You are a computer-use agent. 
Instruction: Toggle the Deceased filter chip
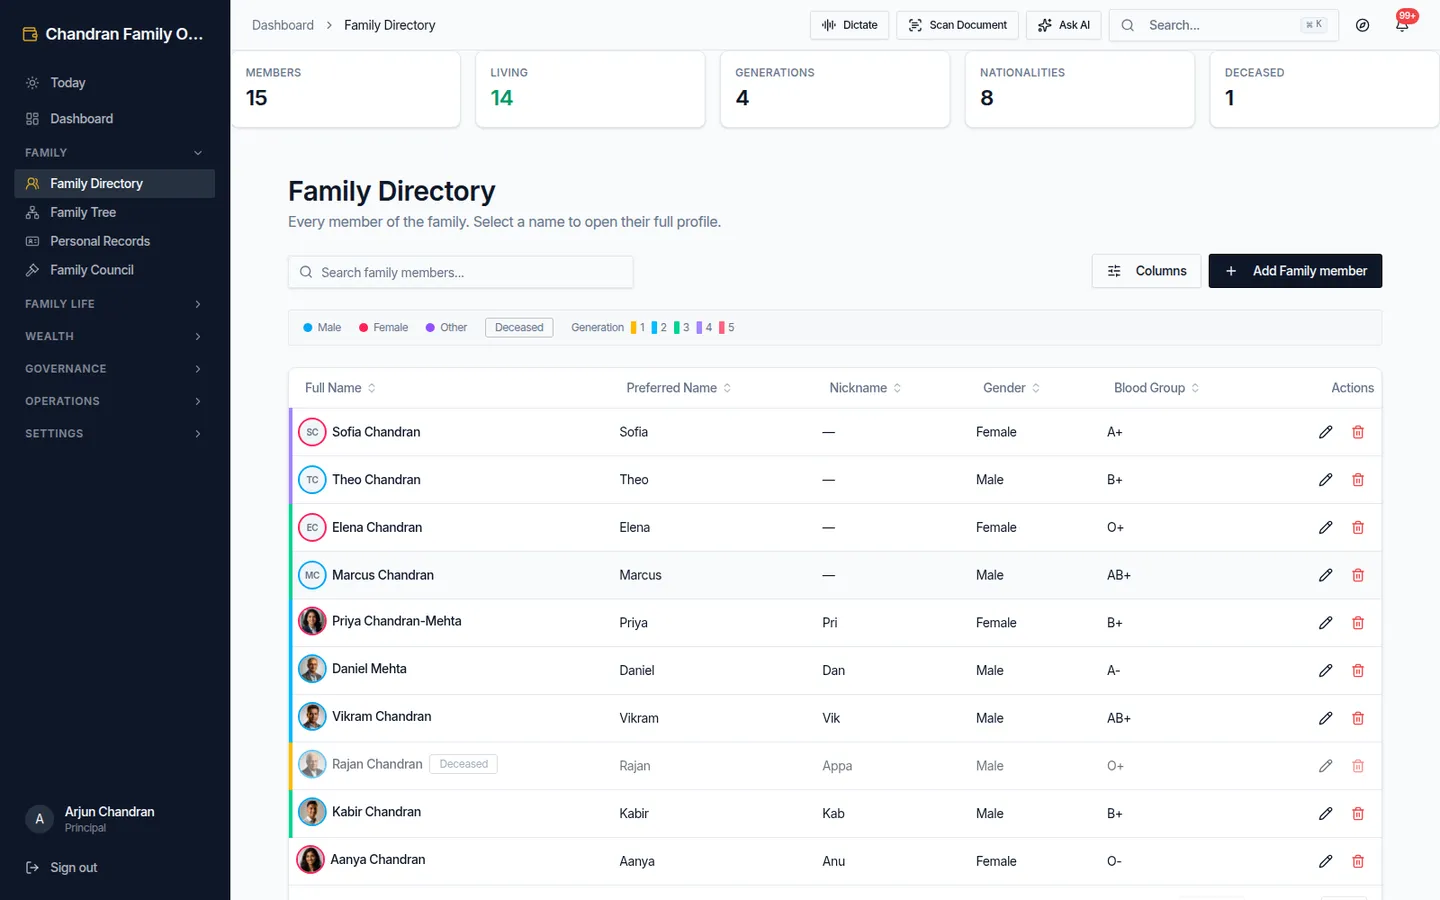click(519, 328)
